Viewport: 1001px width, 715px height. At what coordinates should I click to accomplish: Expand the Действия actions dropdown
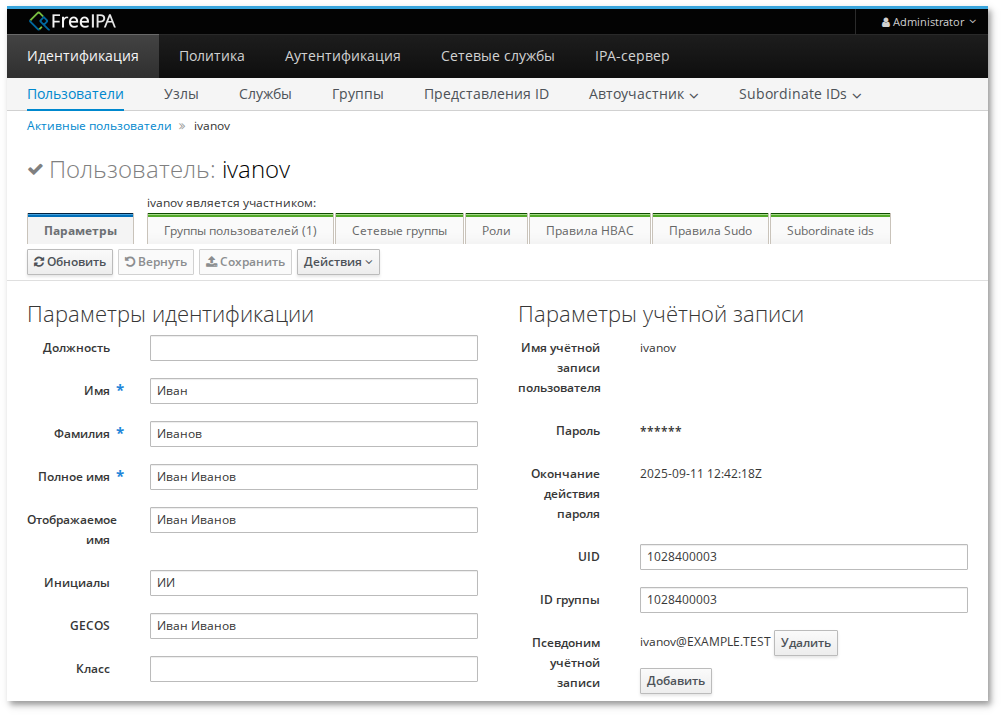[338, 262]
